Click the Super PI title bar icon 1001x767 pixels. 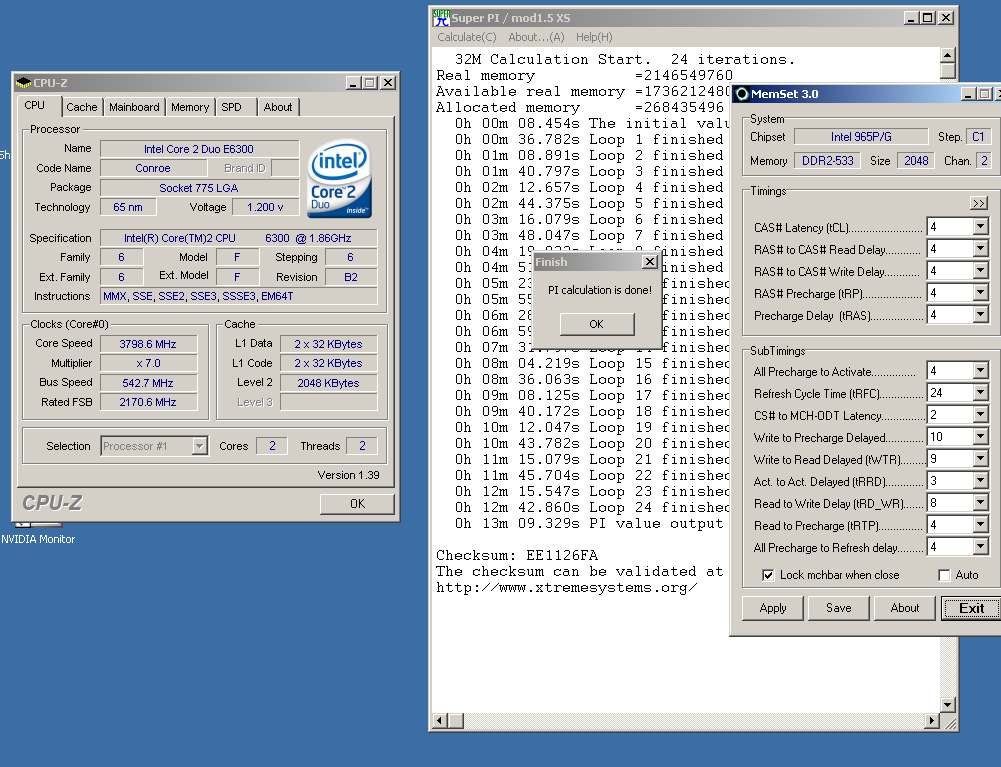pyautogui.click(x=441, y=18)
